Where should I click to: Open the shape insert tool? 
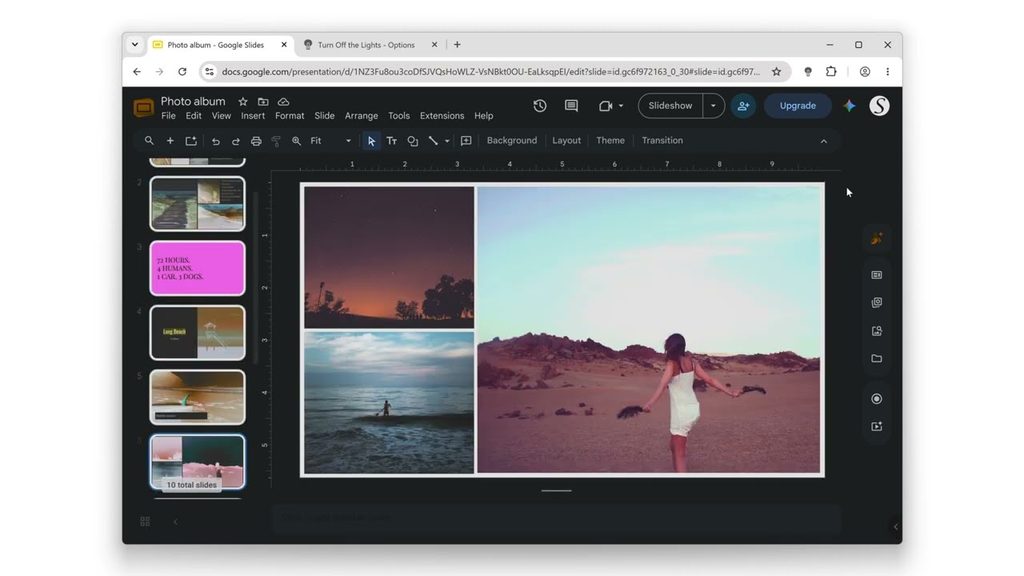(x=413, y=141)
